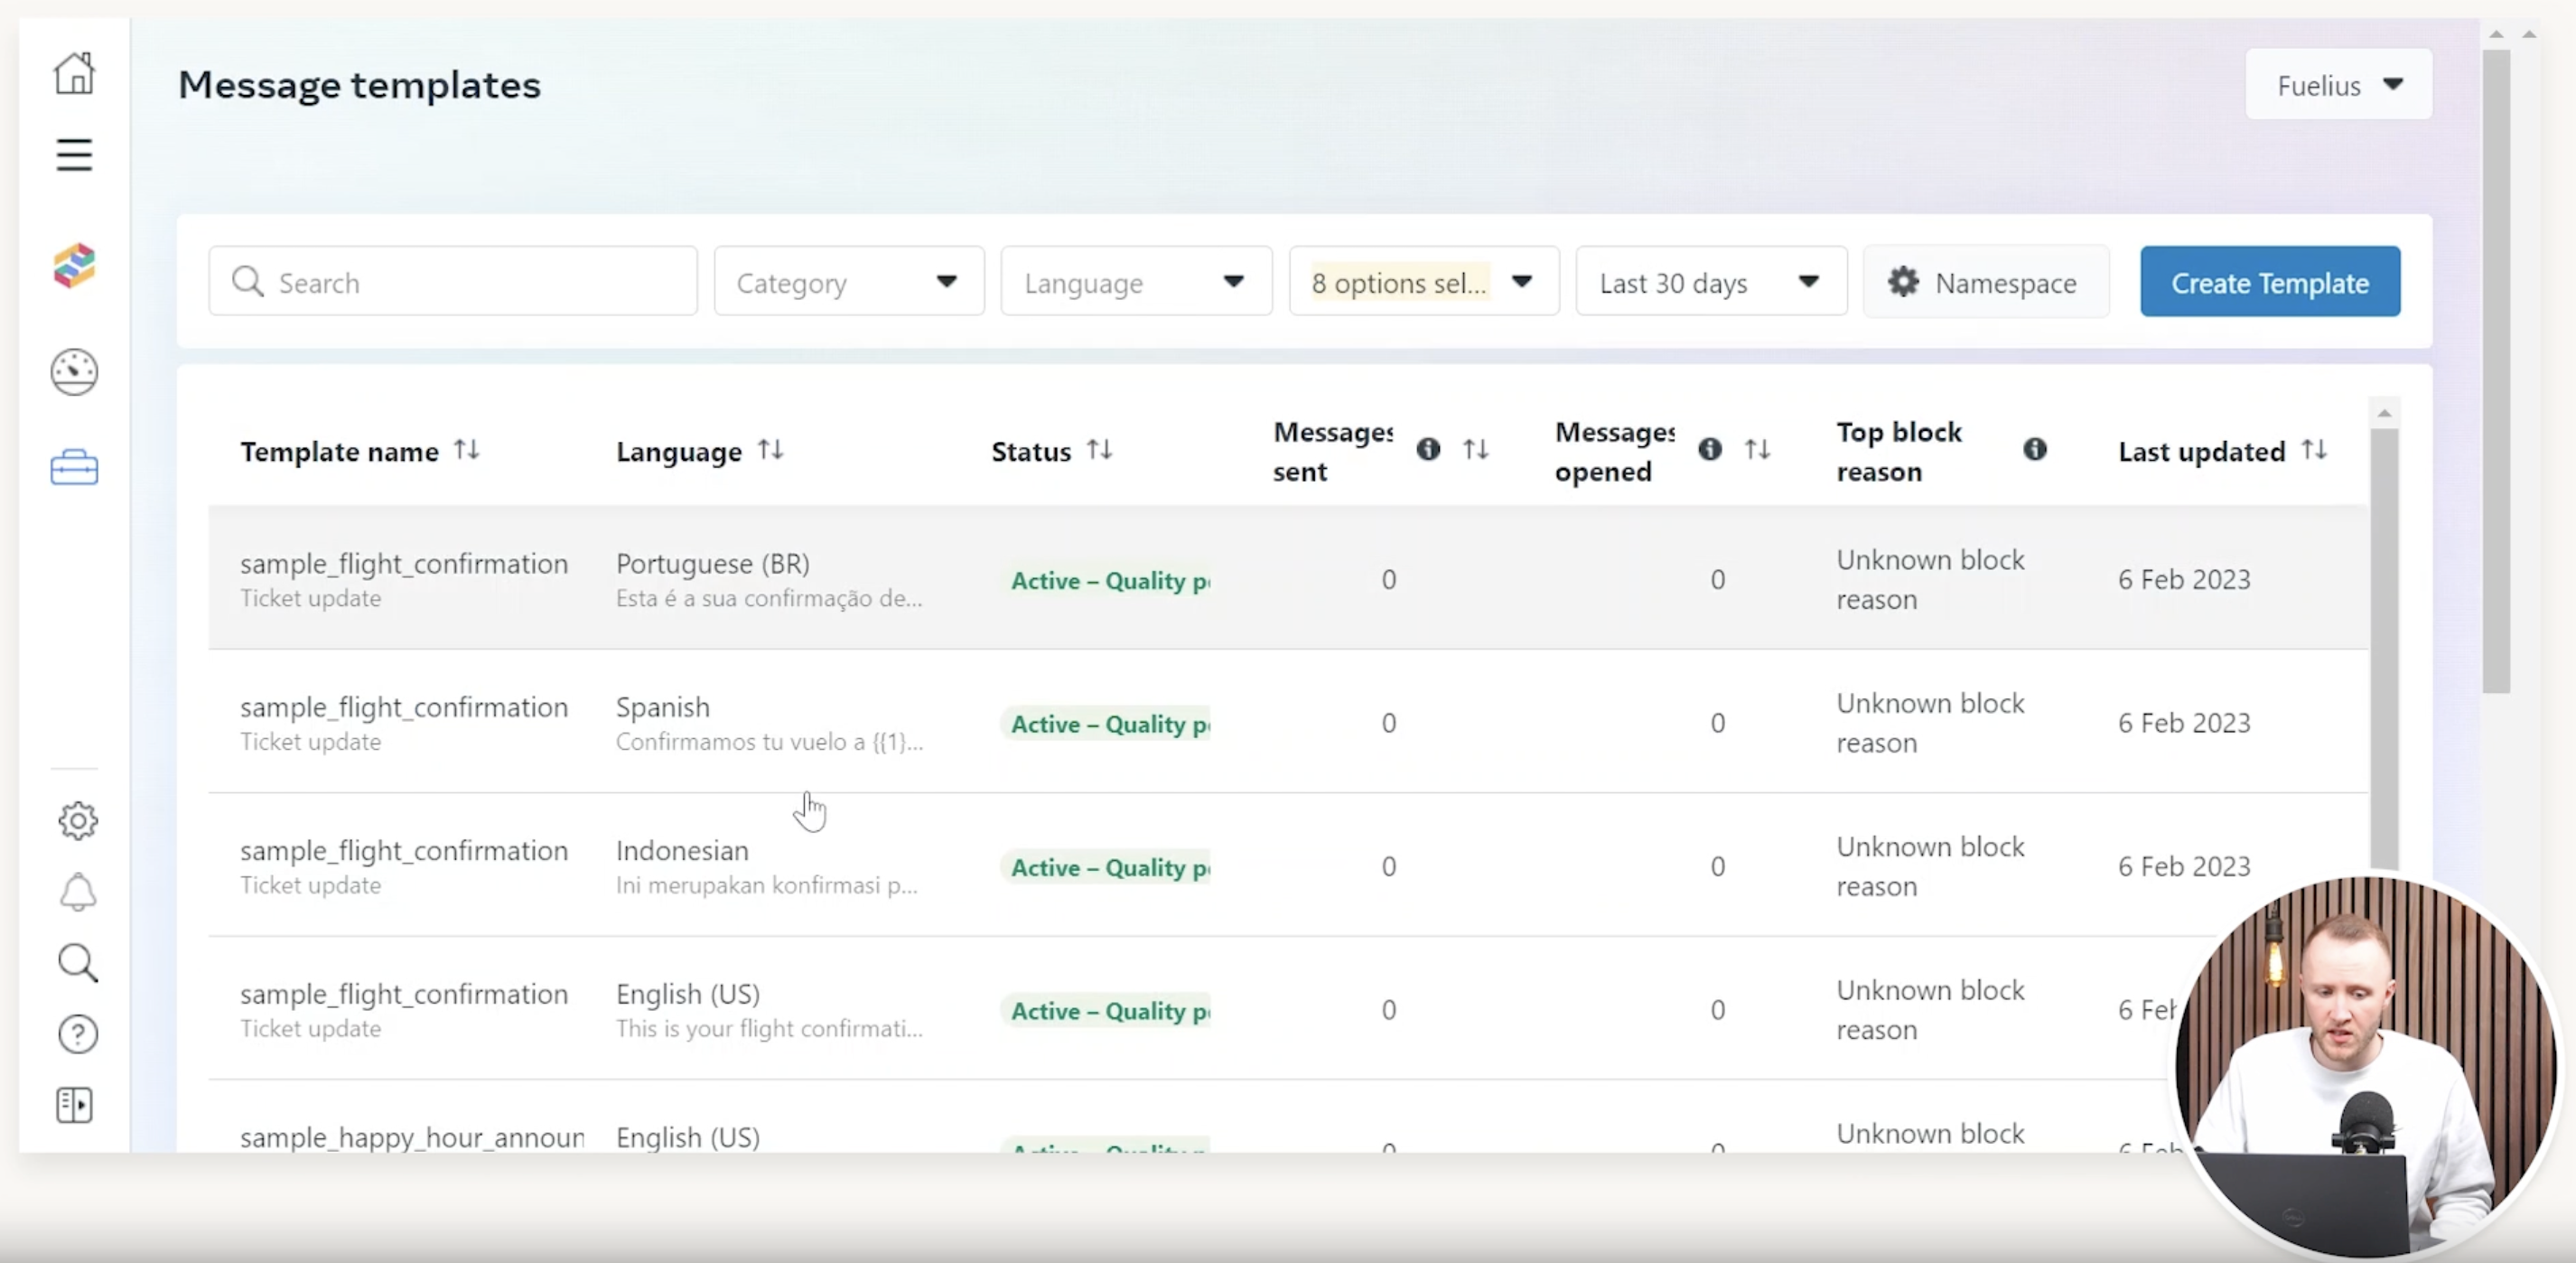
Task: Click Esta é a sua confirmação preview text
Action: point(768,598)
